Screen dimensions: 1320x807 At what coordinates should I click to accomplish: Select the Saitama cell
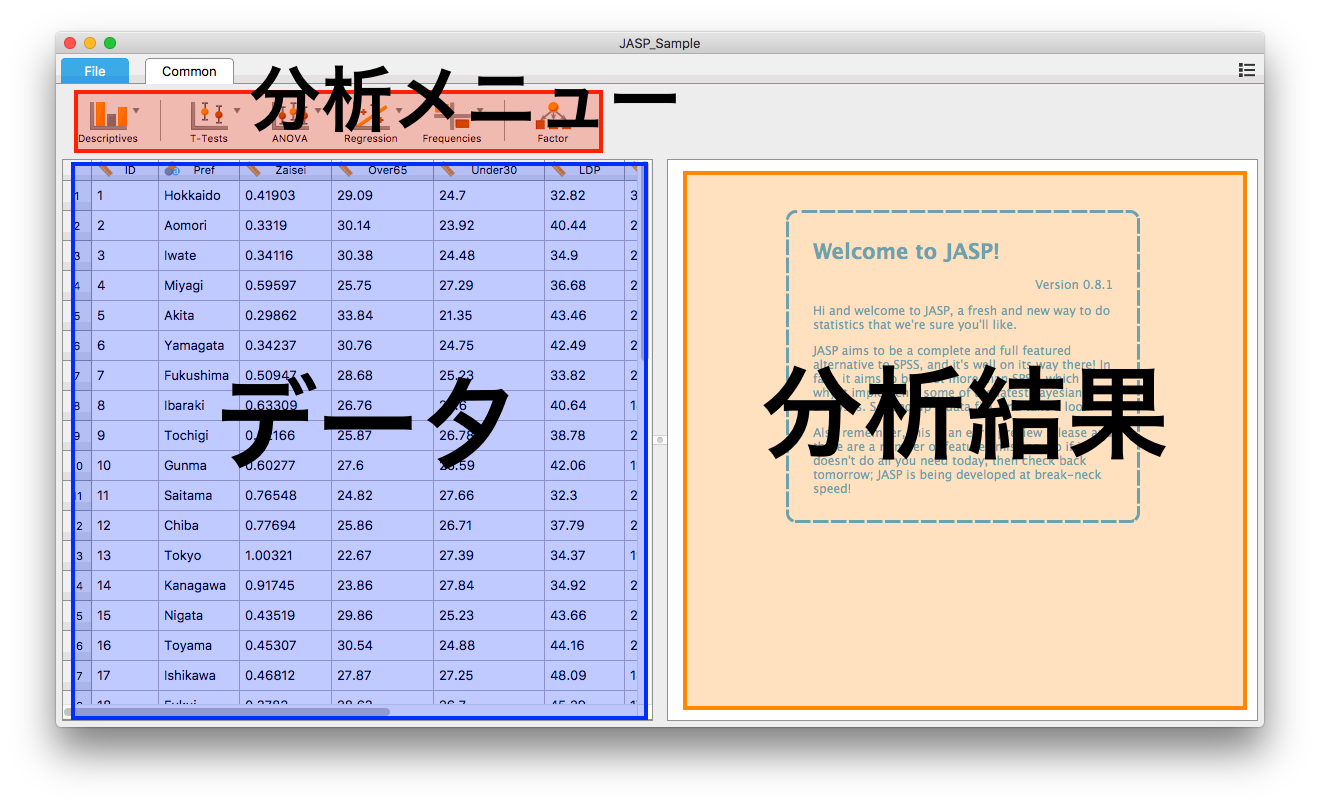click(x=199, y=495)
